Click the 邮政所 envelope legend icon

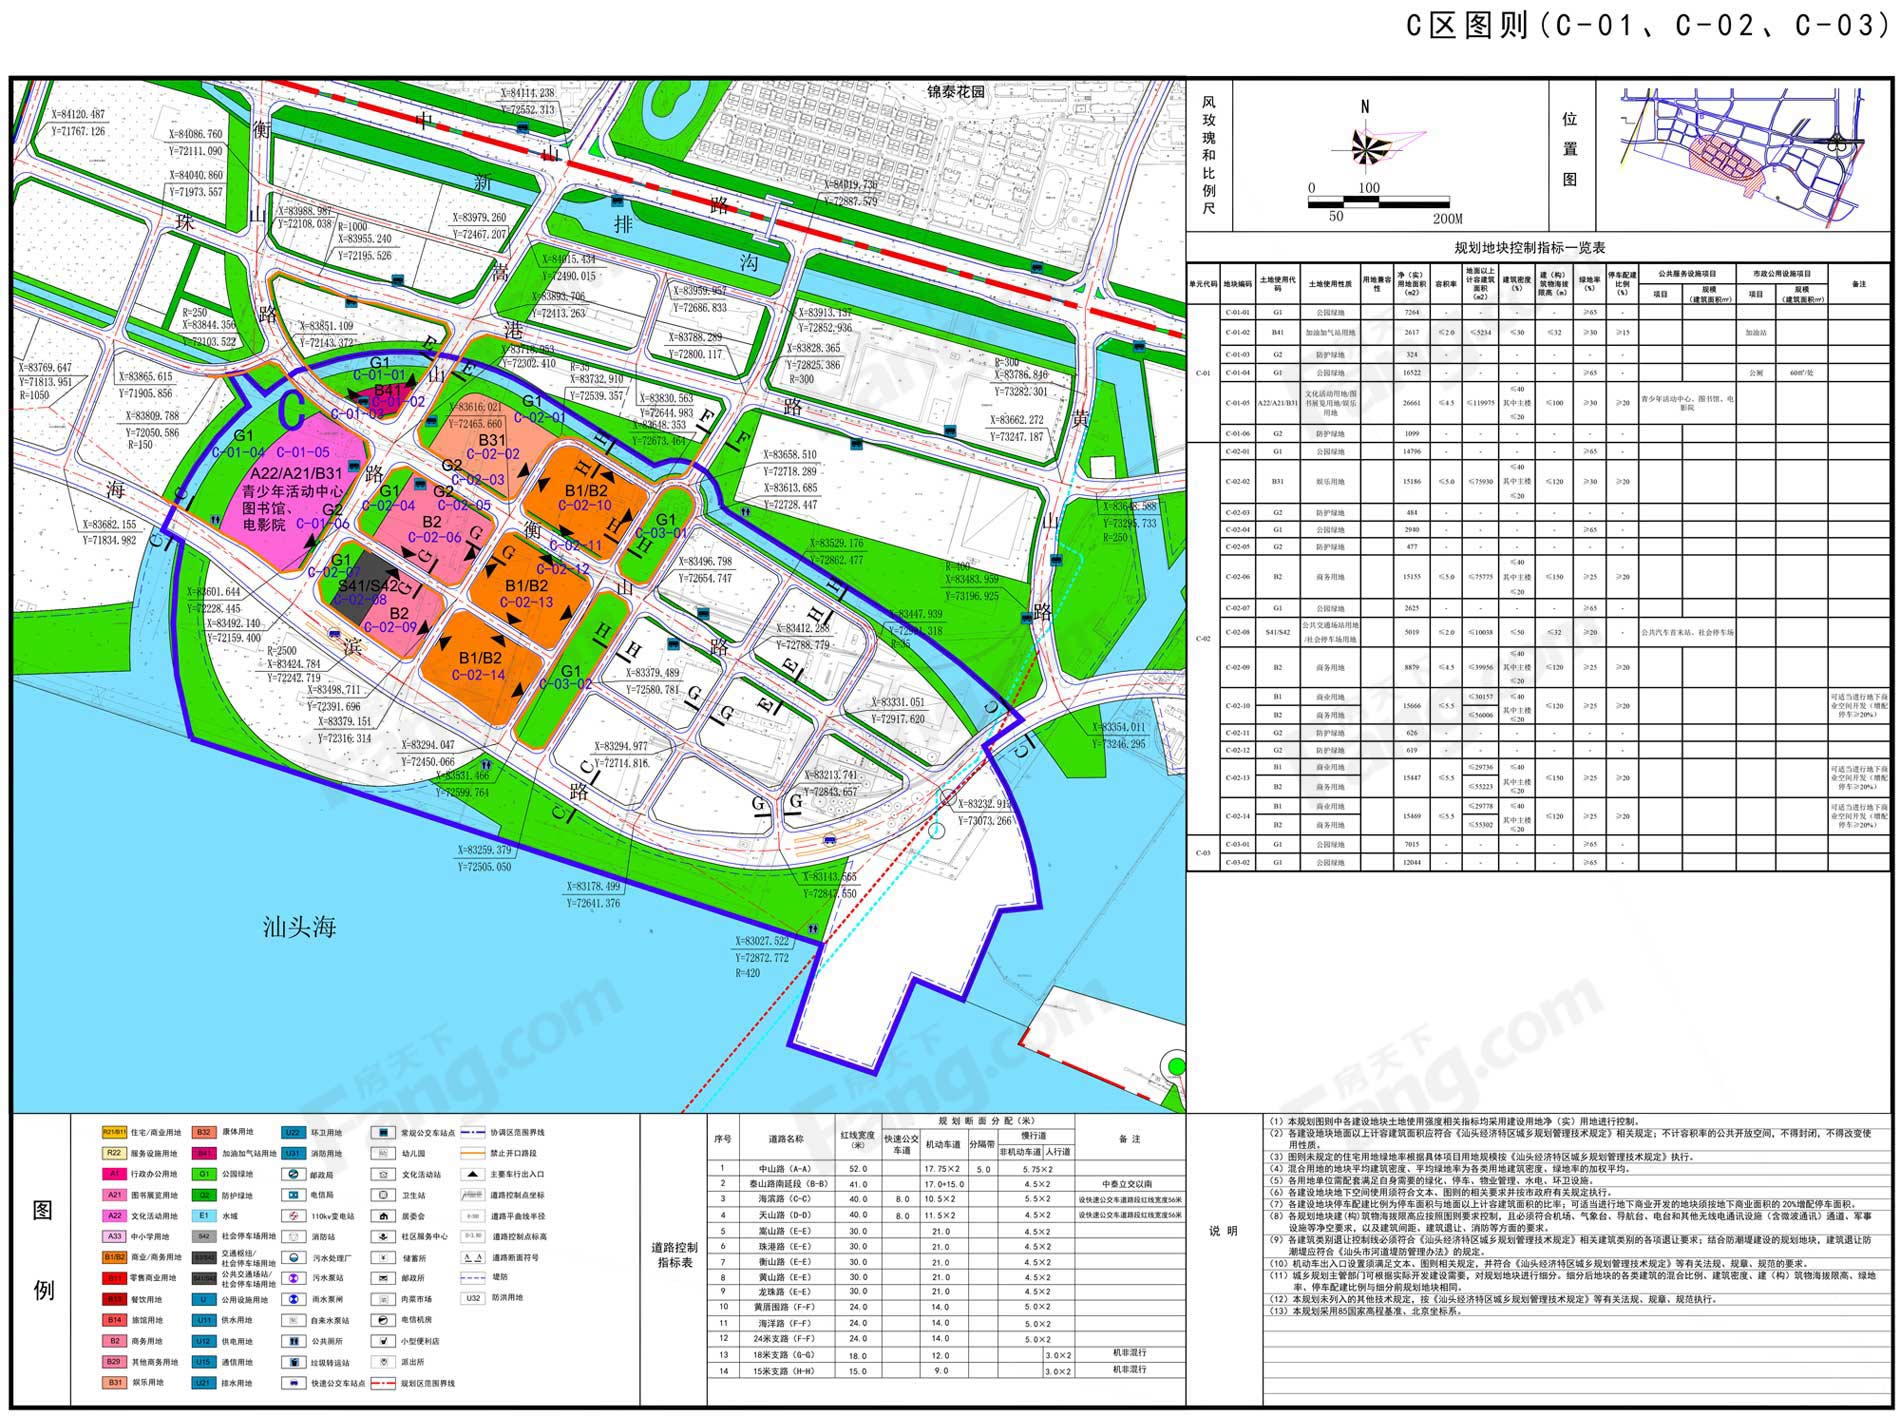click(x=383, y=1278)
